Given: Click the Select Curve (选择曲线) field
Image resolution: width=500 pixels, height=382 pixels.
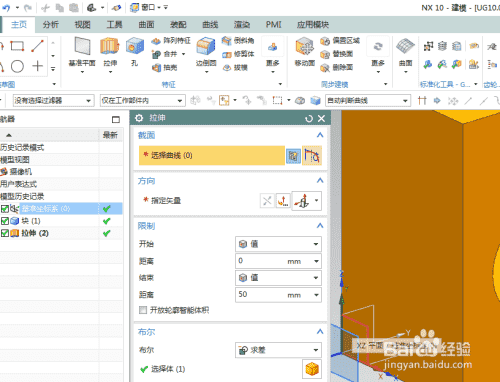Looking at the screenshot, I should tap(212, 155).
